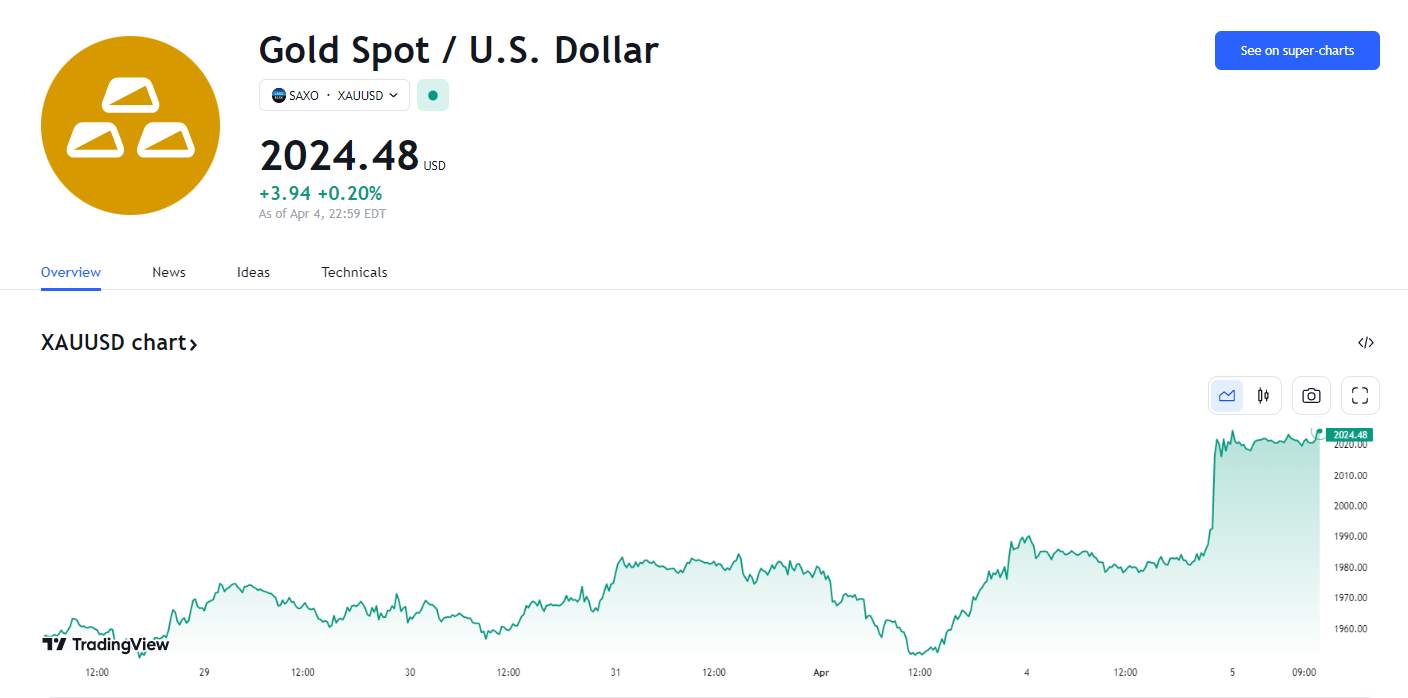Click See on super-charts button

(1297, 50)
